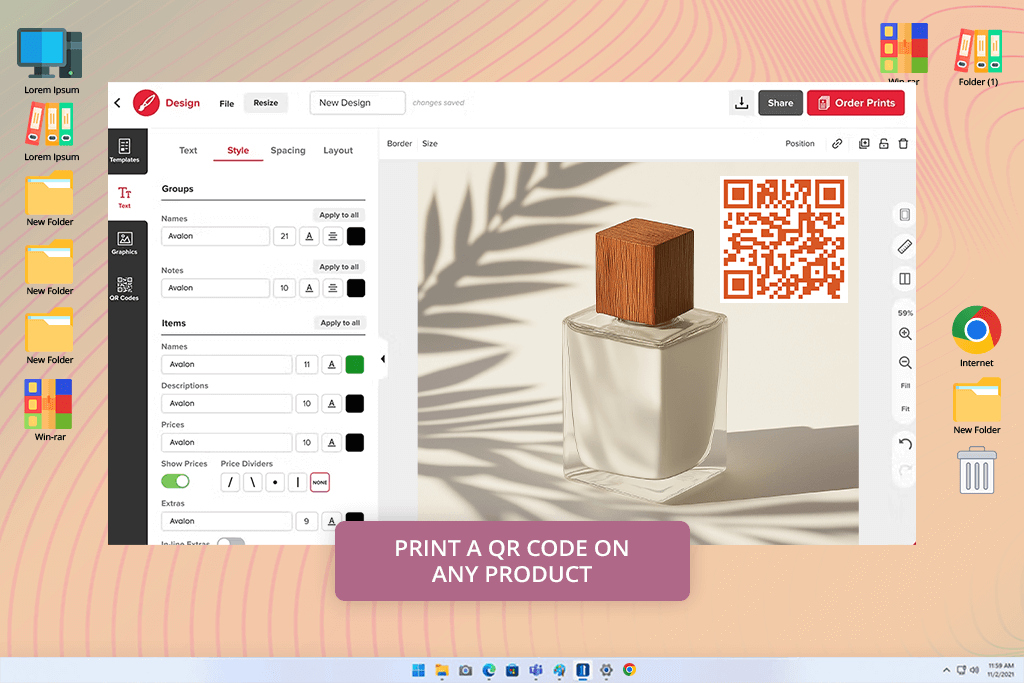Select the dot price divider

point(275,483)
